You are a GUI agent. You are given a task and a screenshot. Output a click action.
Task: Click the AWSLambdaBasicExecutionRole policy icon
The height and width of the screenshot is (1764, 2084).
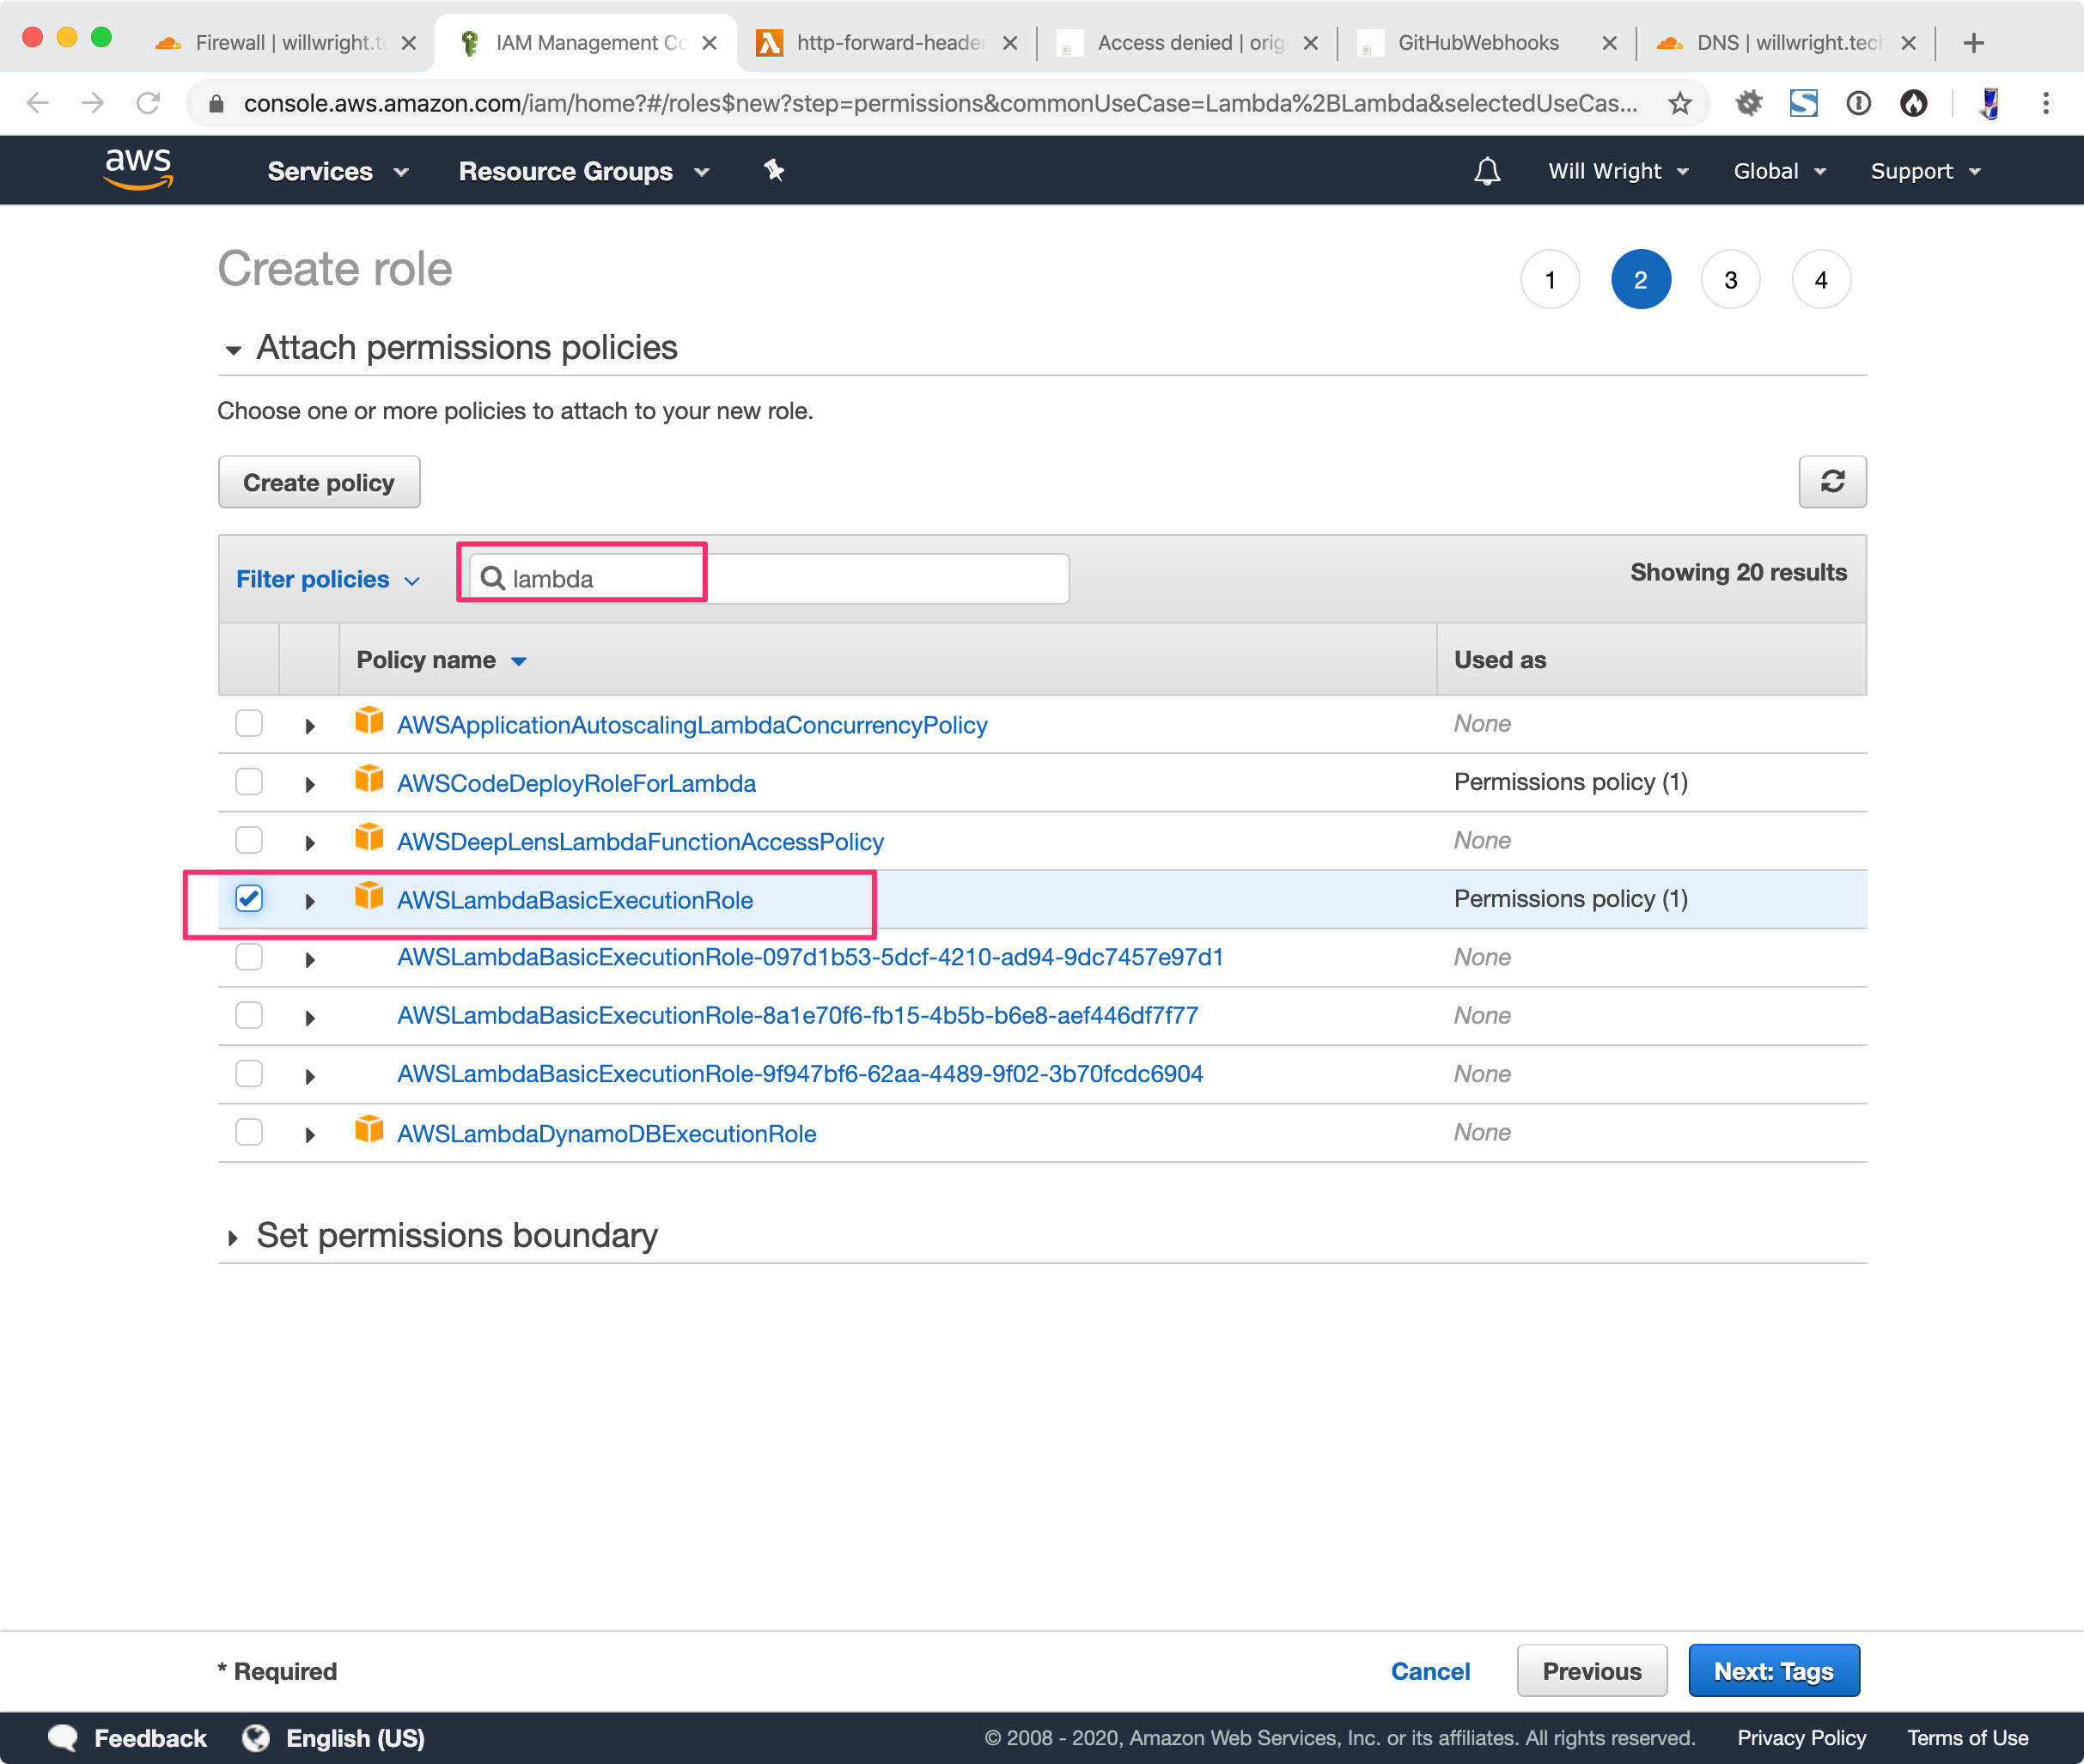pos(366,897)
